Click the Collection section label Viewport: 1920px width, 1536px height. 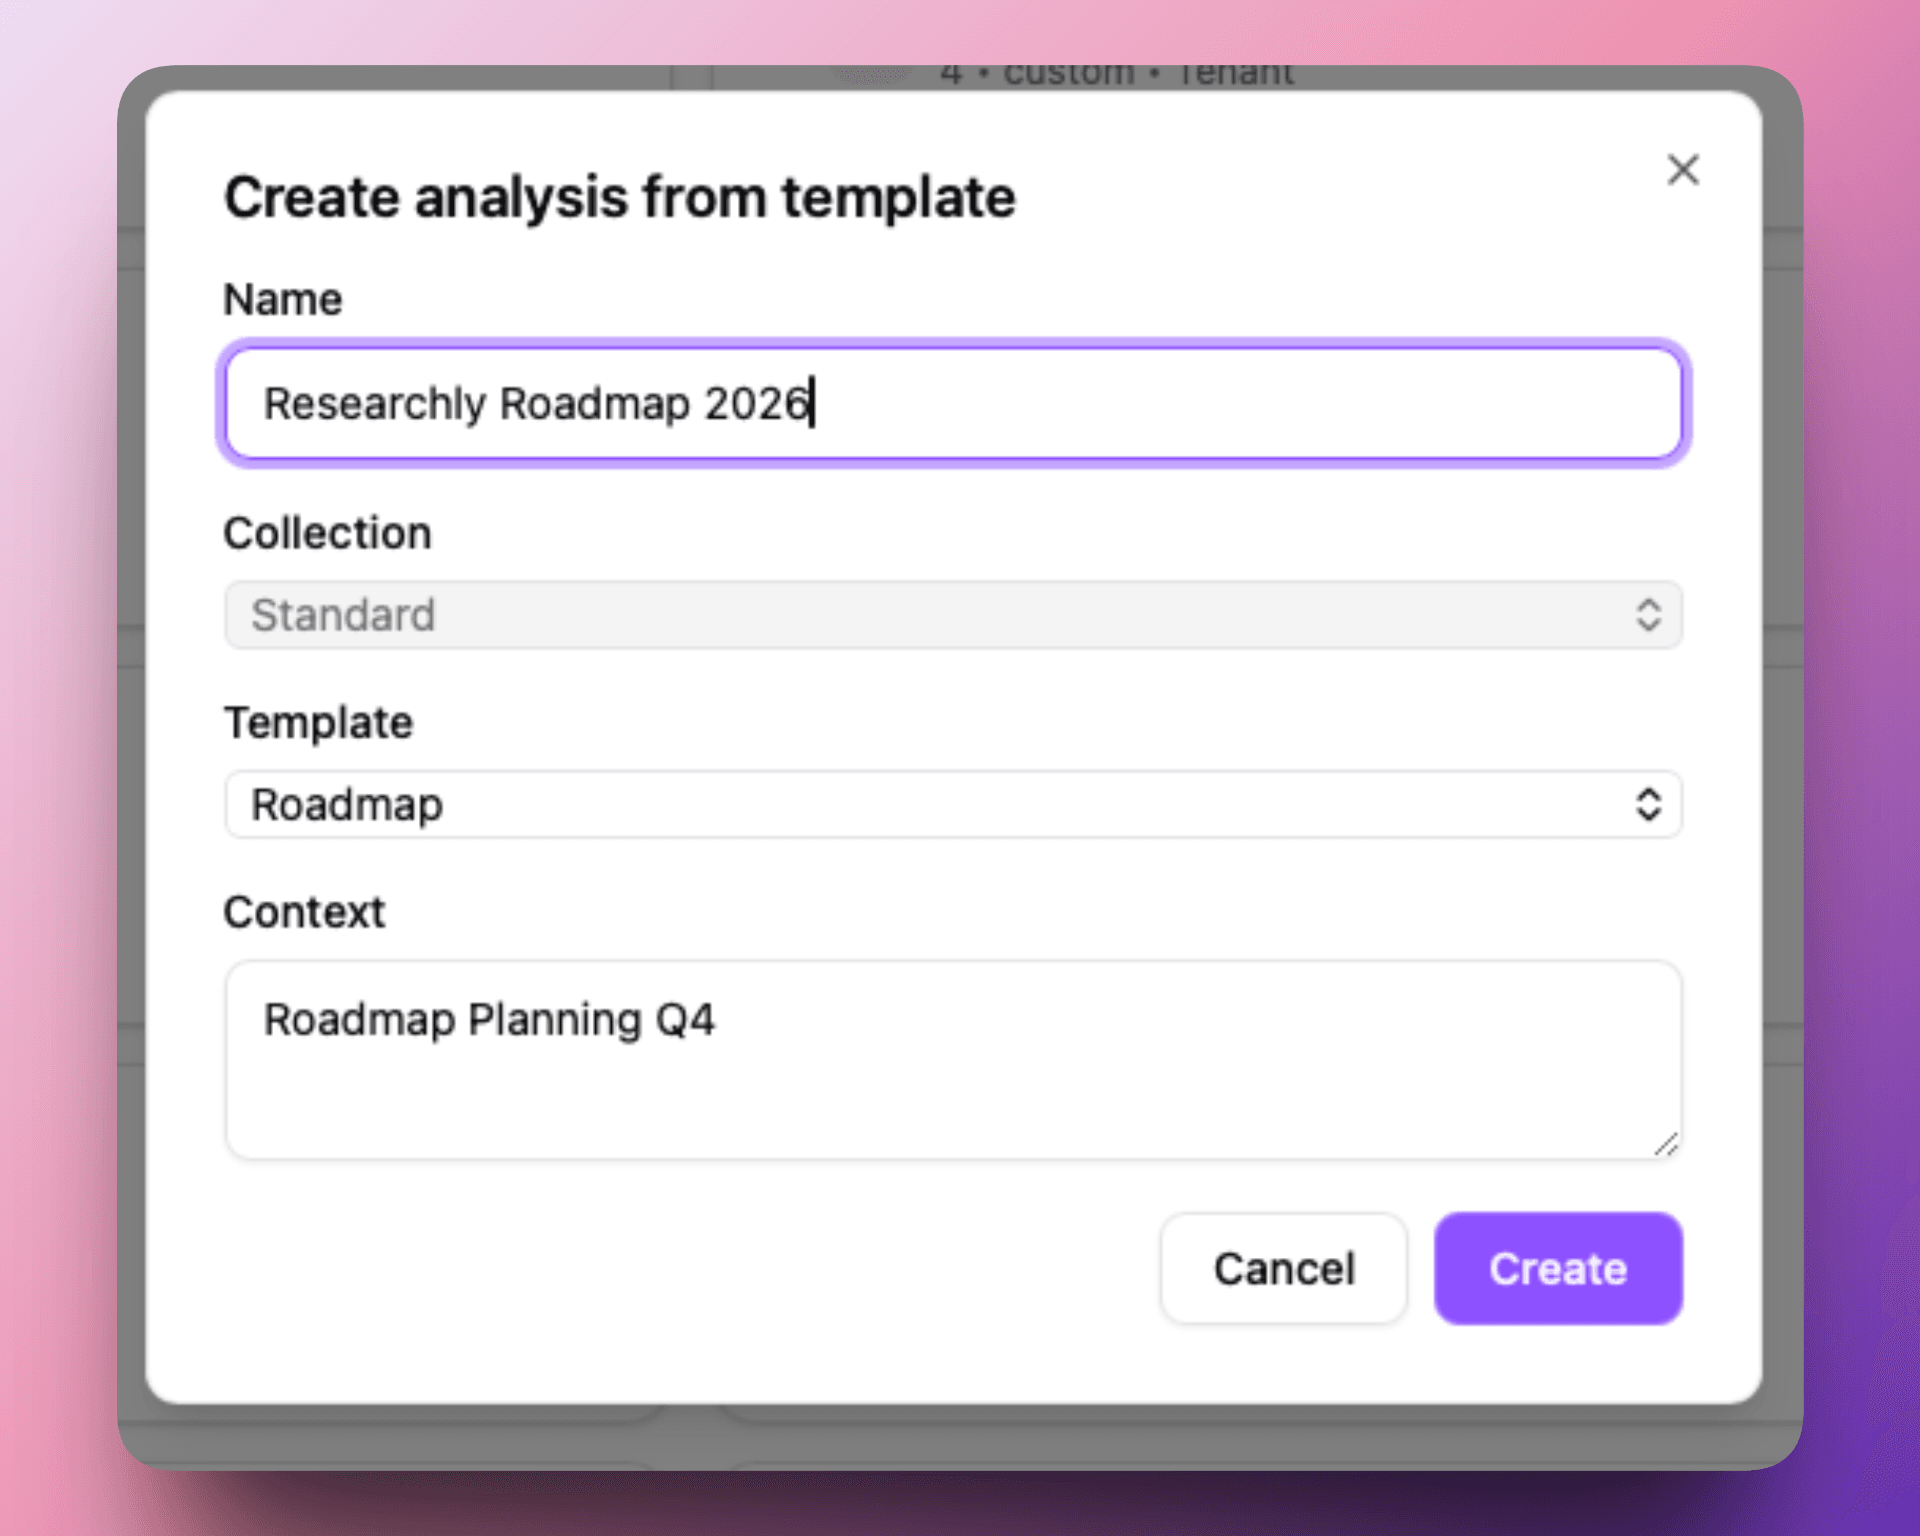click(328, 533)
